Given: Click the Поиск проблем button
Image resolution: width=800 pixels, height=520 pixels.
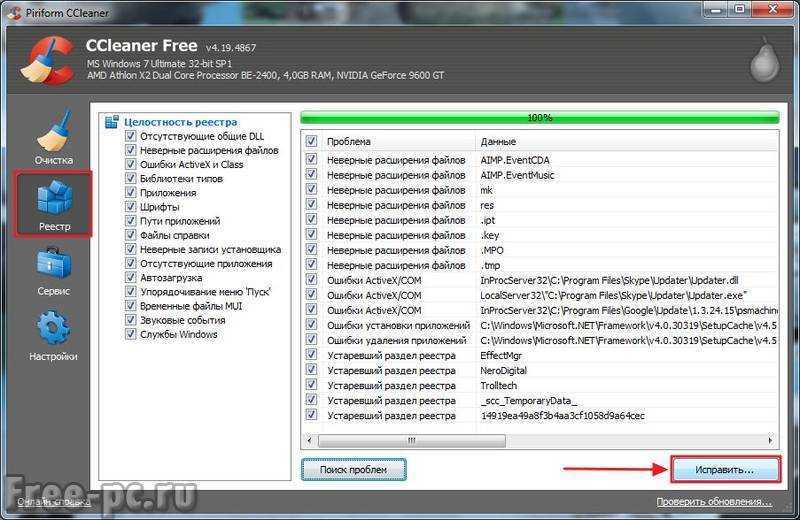Looking at the screenshot, I should (x=354, y=469).
